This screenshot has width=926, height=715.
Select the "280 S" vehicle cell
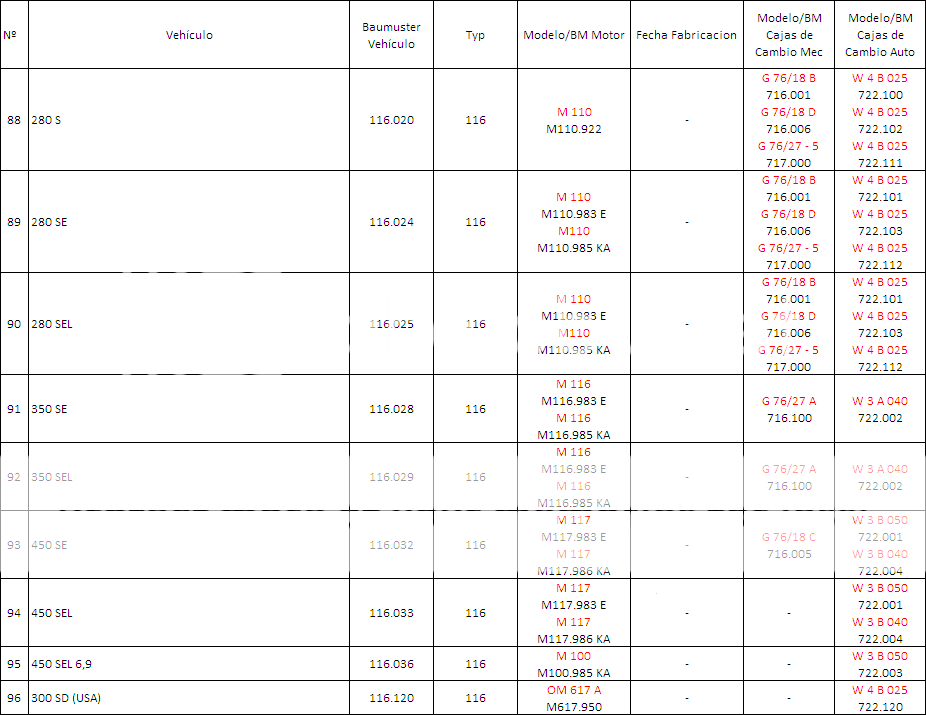tap(46, 120)
